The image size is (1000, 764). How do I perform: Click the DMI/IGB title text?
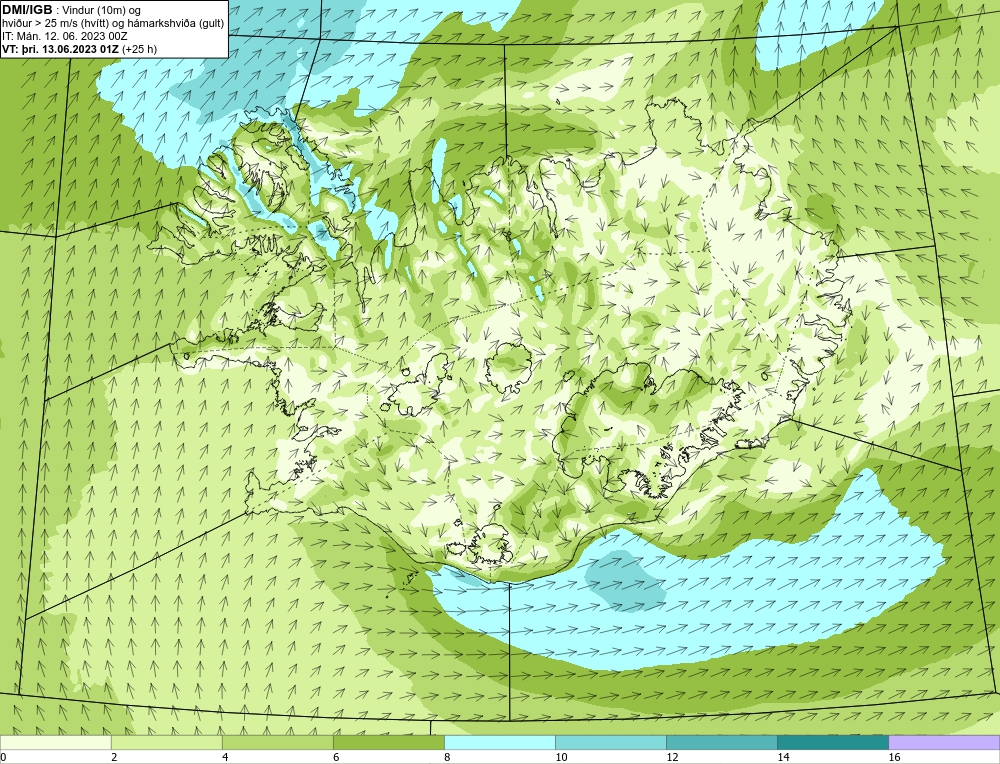[27, 10]
